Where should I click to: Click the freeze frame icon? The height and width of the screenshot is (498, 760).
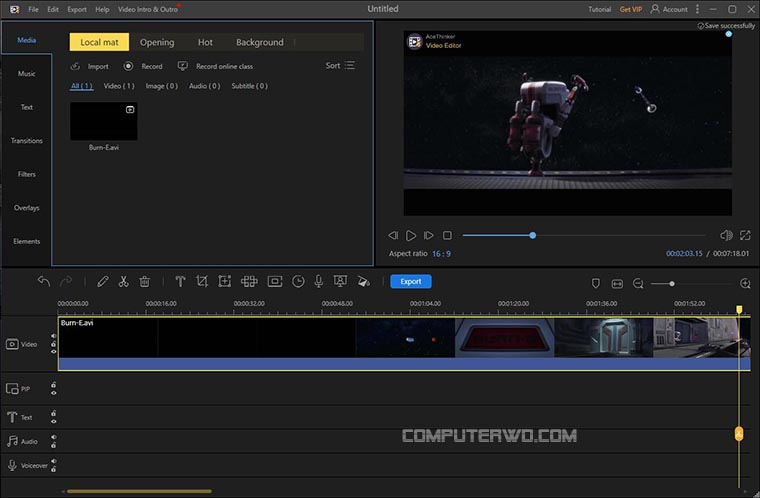pos(275,281)
